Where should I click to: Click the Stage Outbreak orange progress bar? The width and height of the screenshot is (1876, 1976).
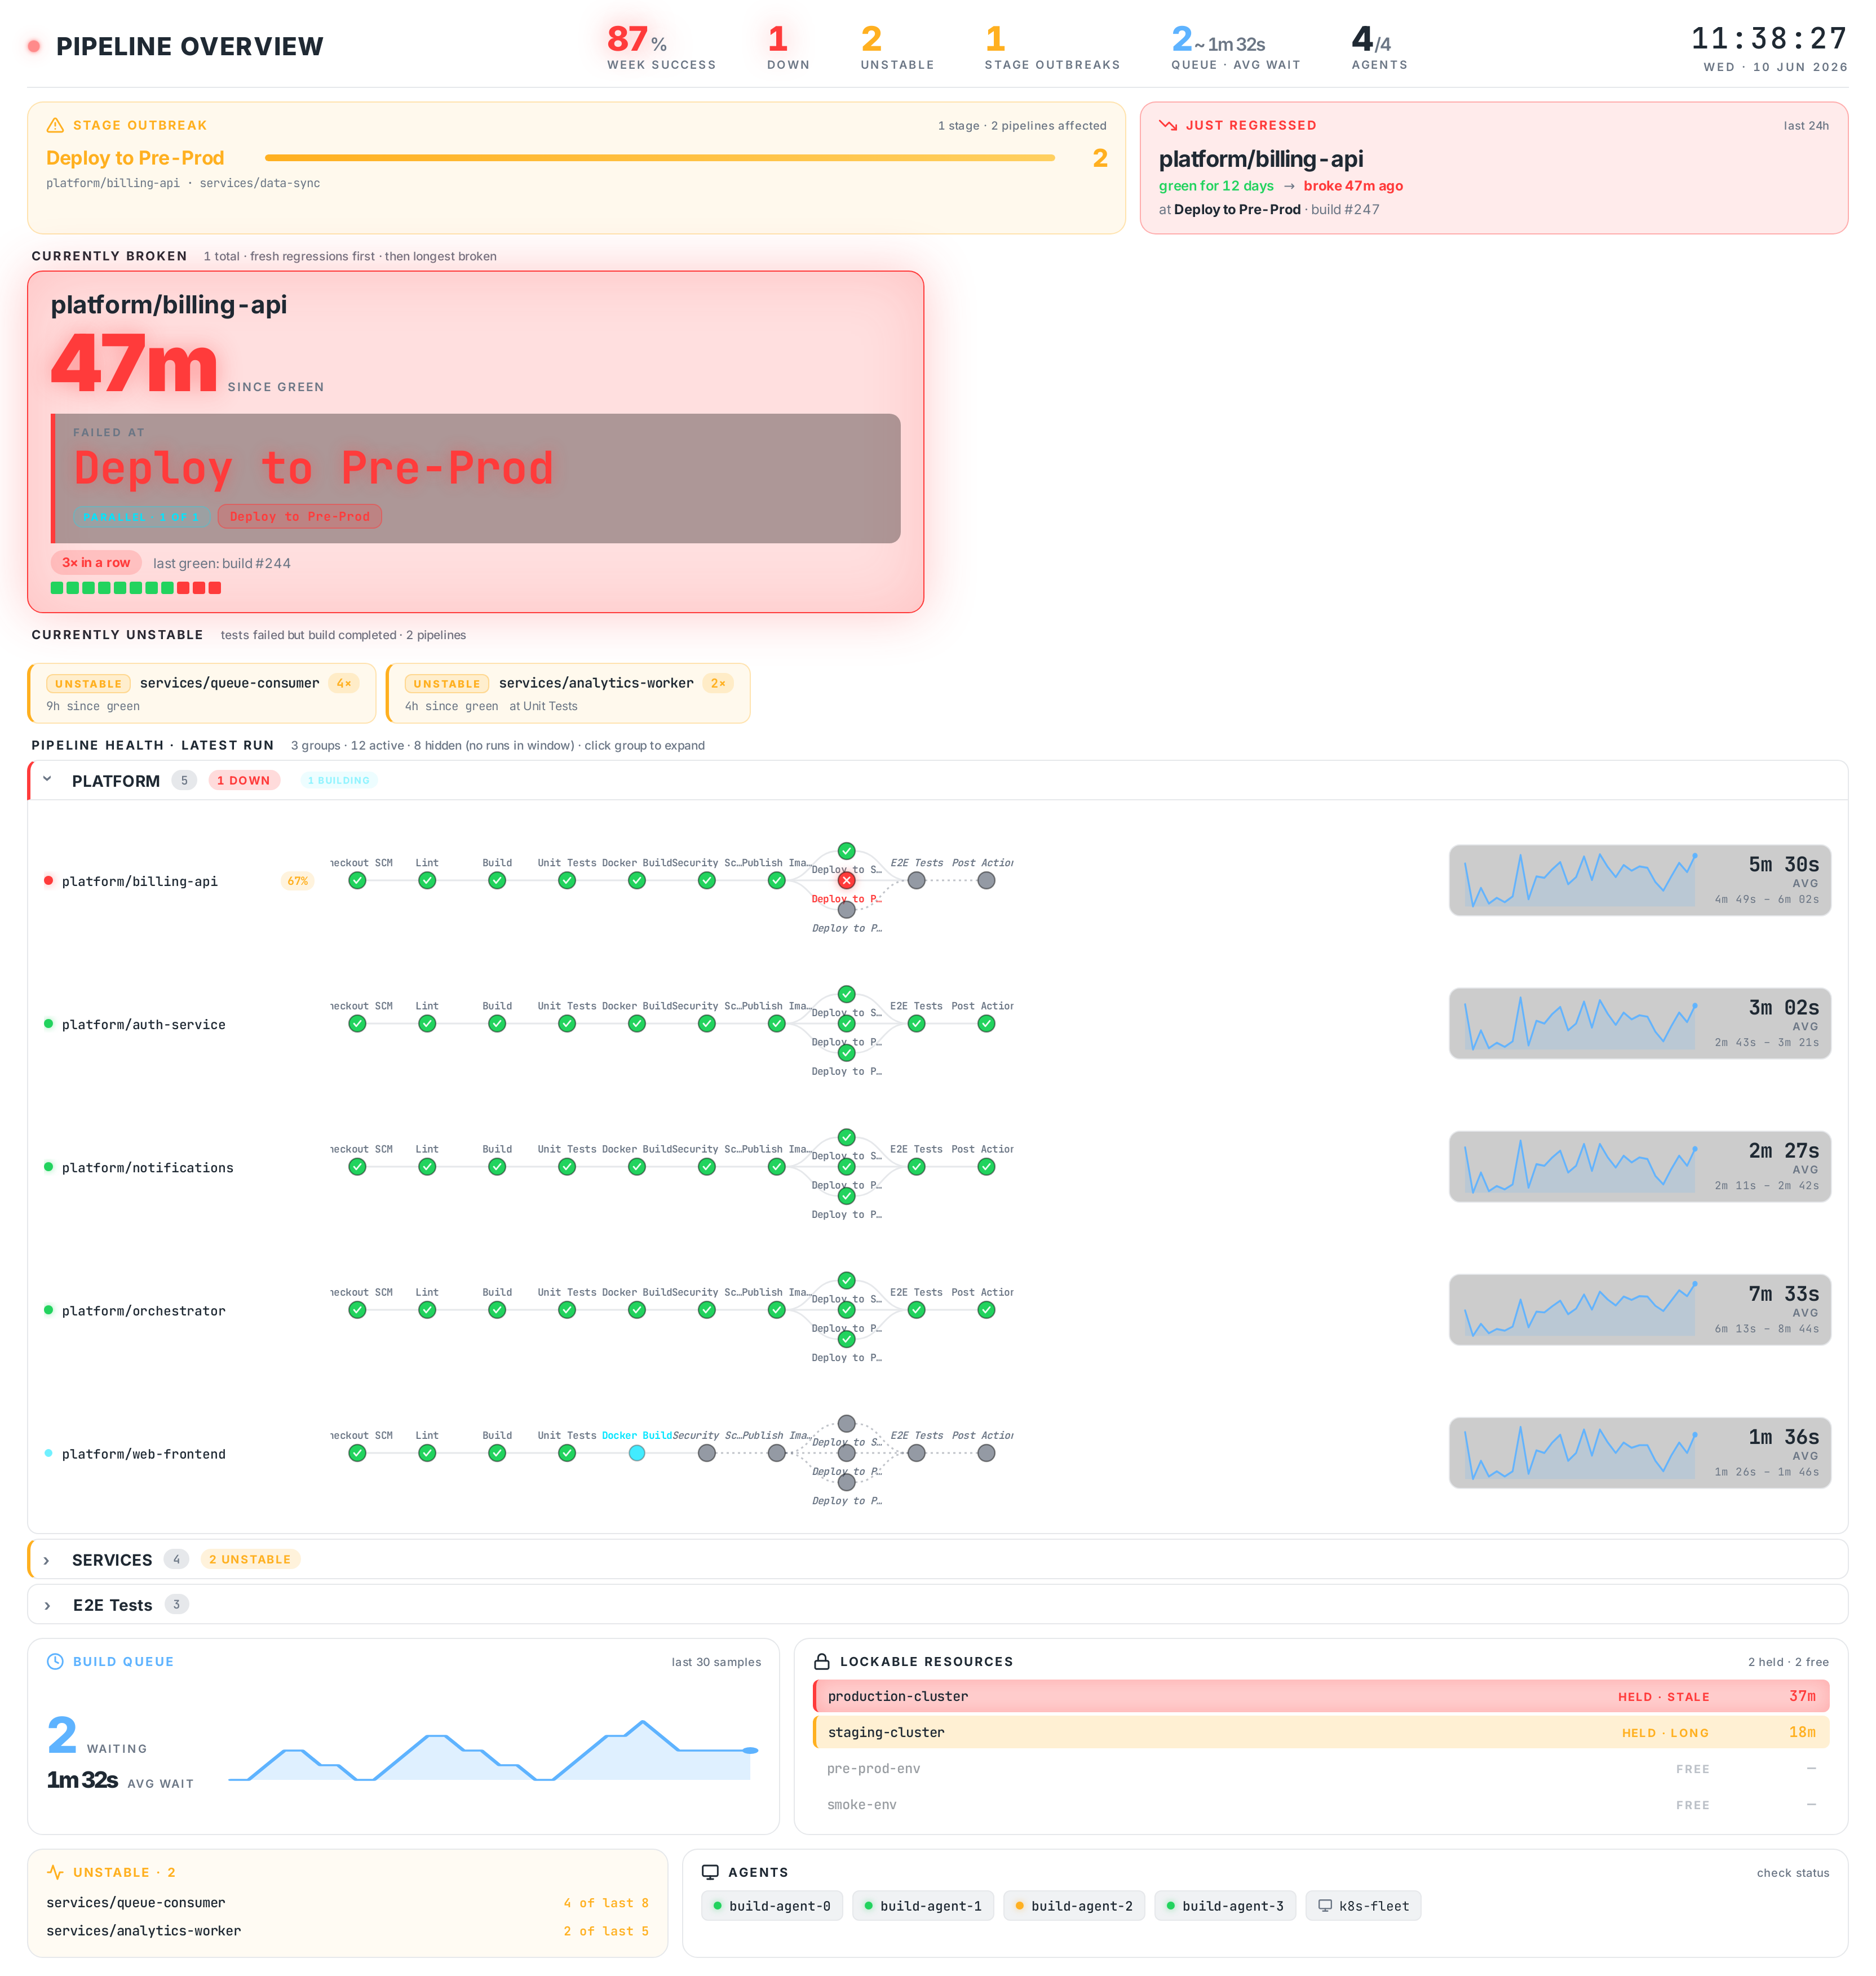coord(659,158)
